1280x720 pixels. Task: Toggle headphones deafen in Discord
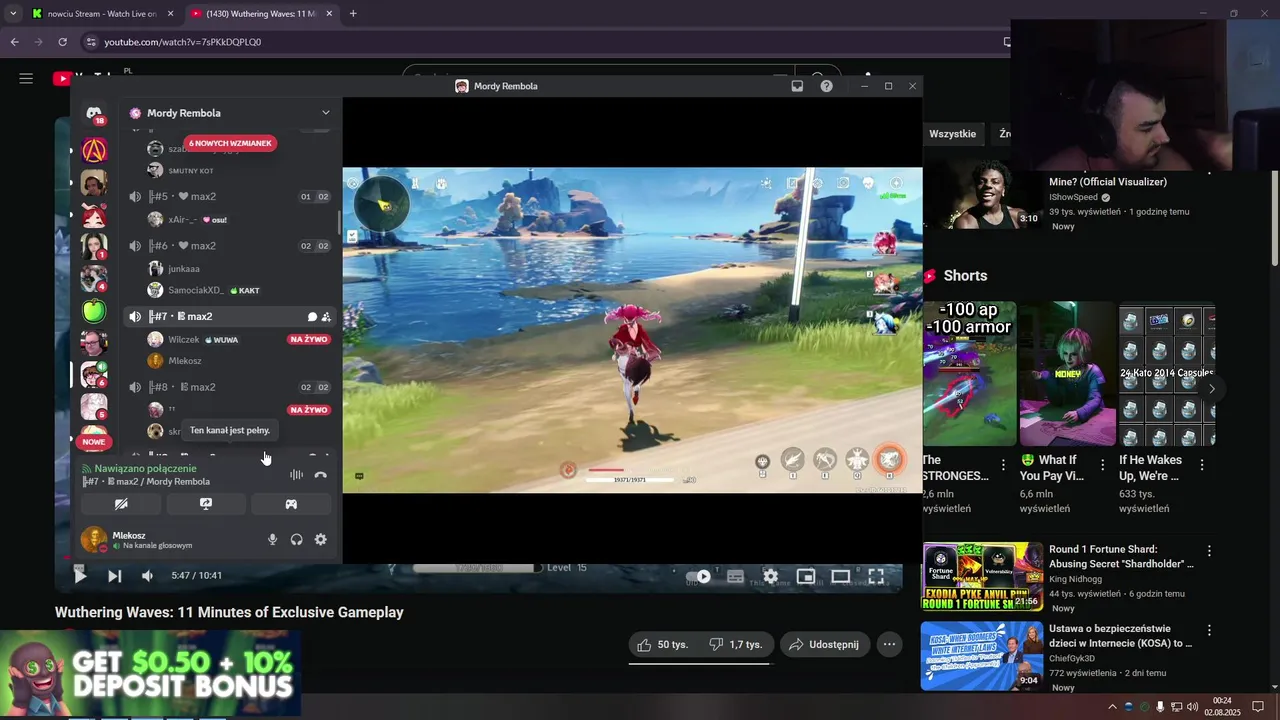(x=296, y=539)
